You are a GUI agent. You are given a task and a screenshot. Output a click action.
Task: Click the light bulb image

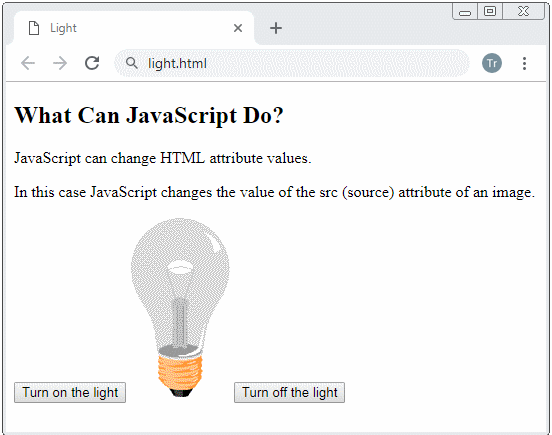[180, 307]
